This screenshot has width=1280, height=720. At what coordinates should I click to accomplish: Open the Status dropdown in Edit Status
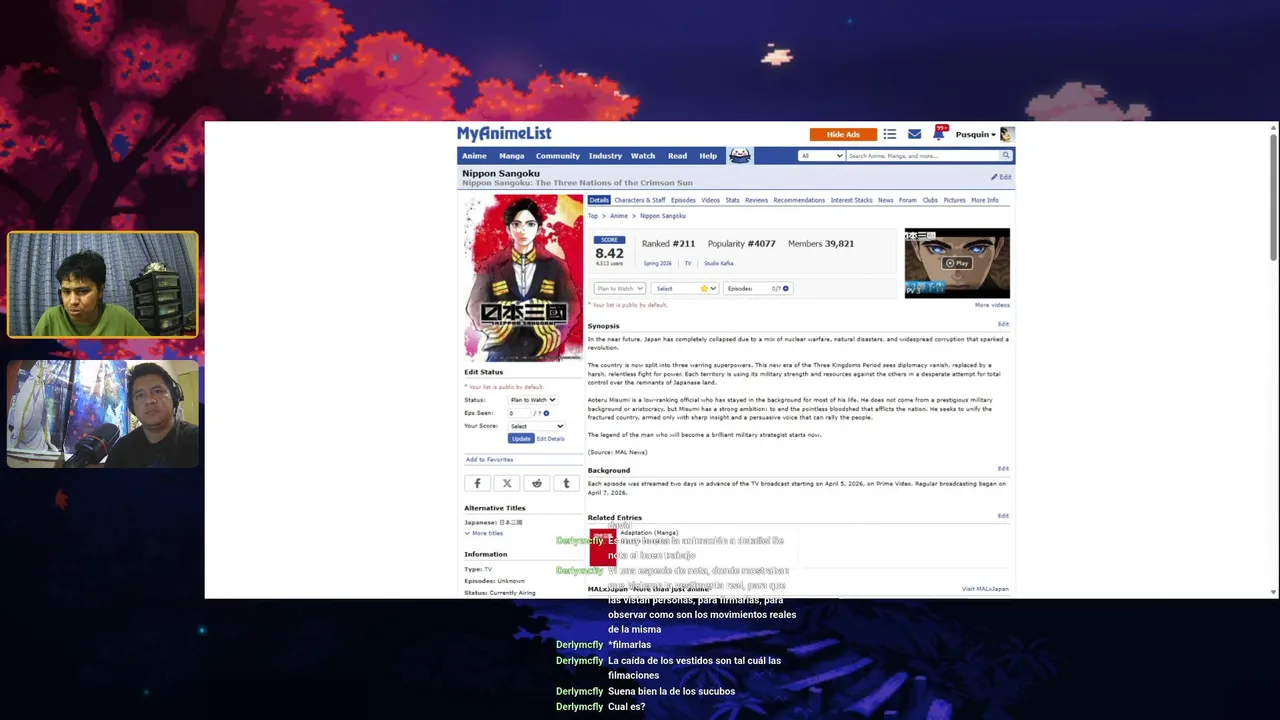click(x=532, y=400)
